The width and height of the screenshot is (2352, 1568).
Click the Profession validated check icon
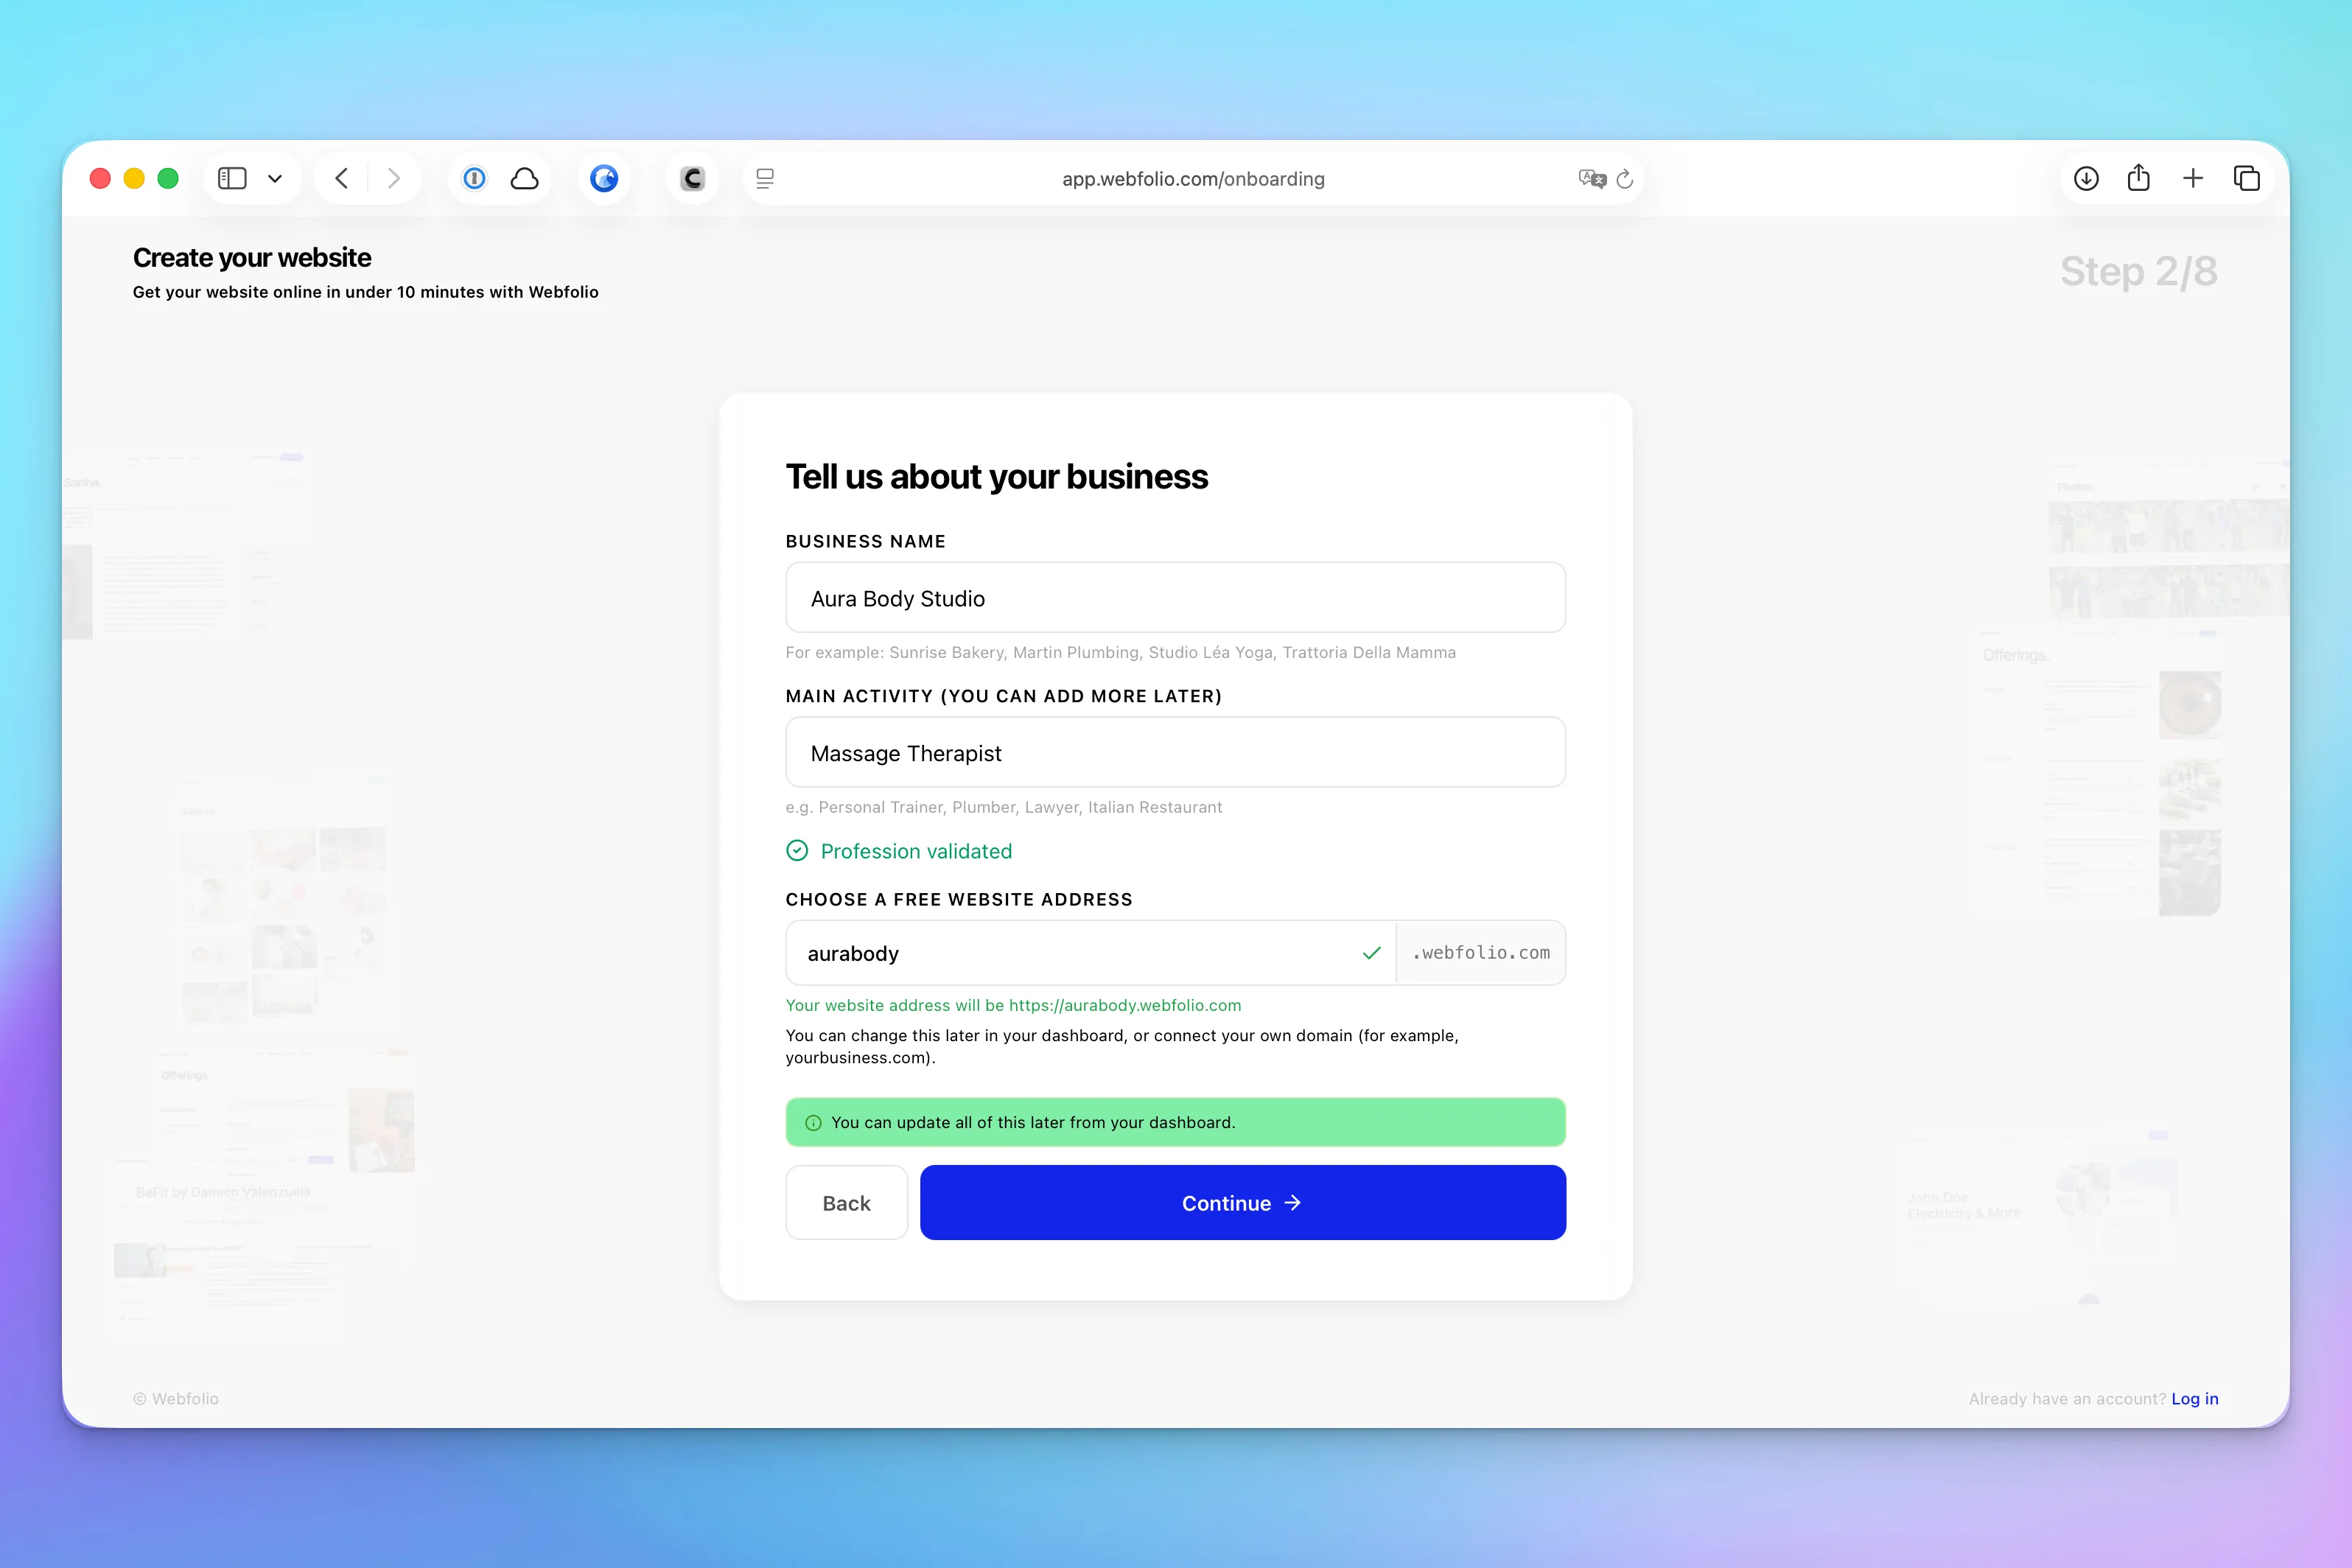tap(797, 851)
